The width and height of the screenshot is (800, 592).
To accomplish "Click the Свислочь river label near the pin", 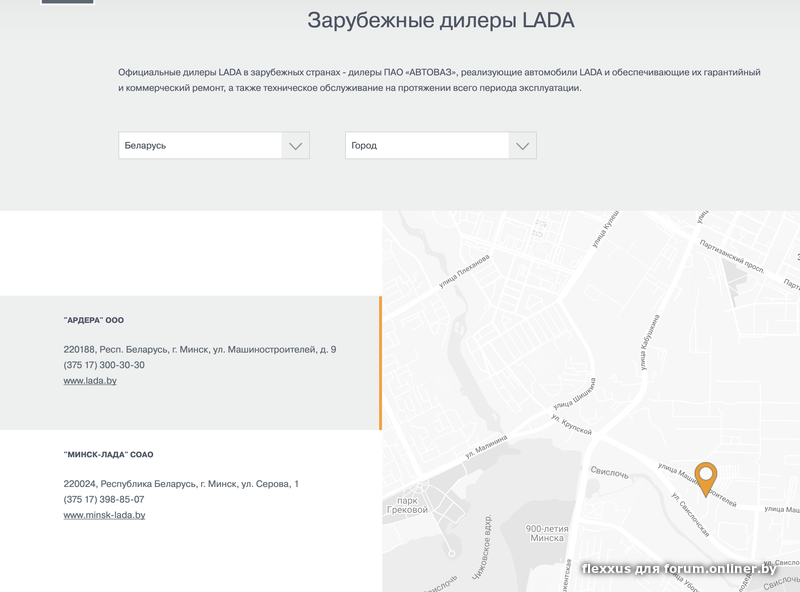I will [609, 472].
